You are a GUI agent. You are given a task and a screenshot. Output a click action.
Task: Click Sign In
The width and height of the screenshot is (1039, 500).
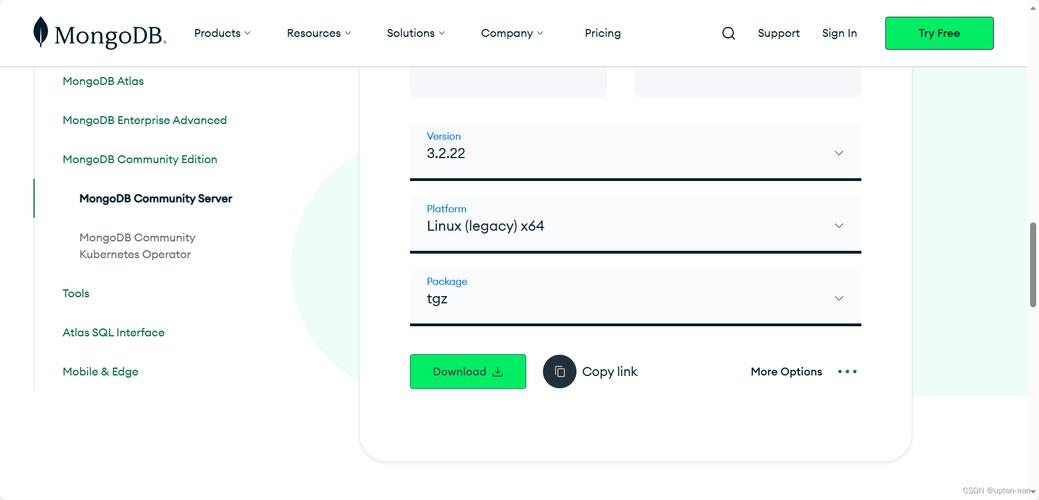(x=840, y=33)
